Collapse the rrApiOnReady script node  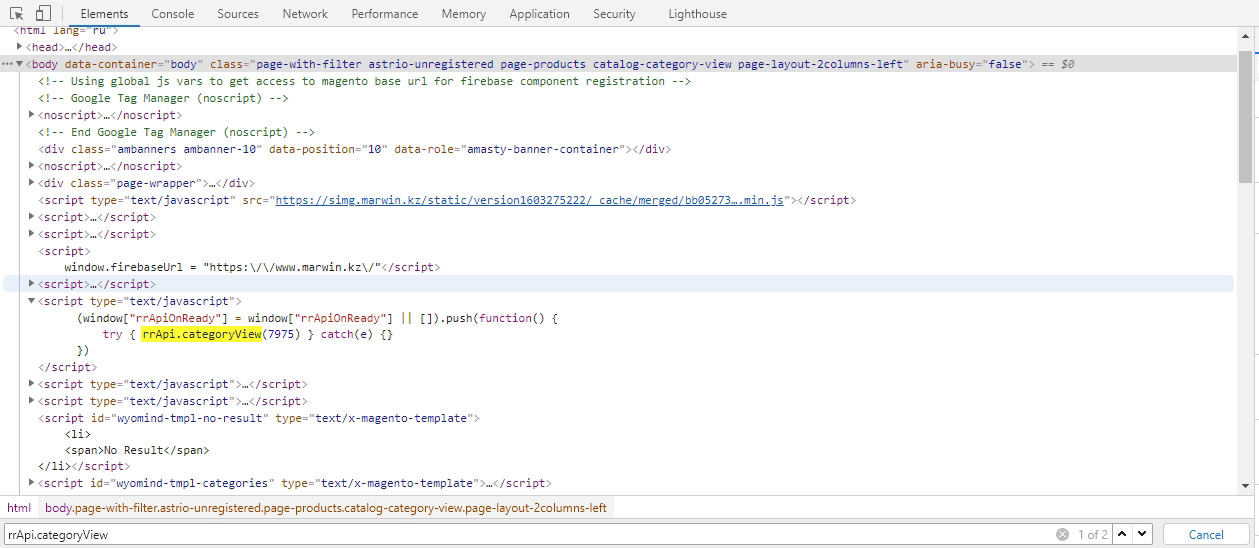(32, 301)
